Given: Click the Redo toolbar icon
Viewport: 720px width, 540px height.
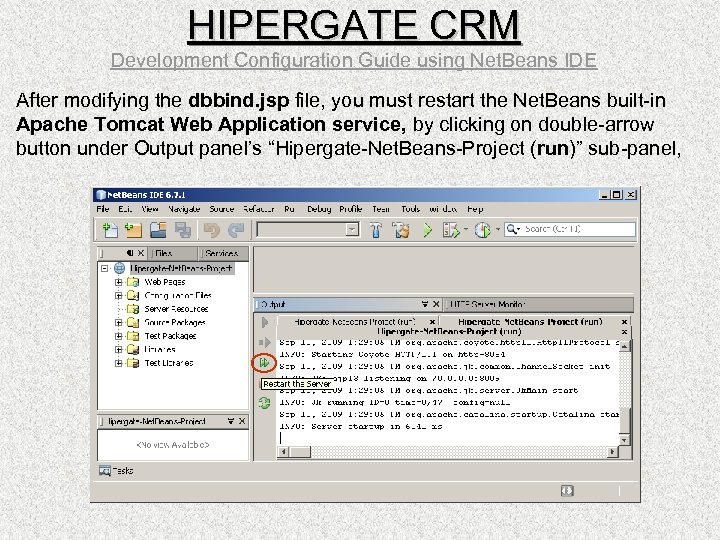Looking at the screenshot, I should [x=236, y=230].
